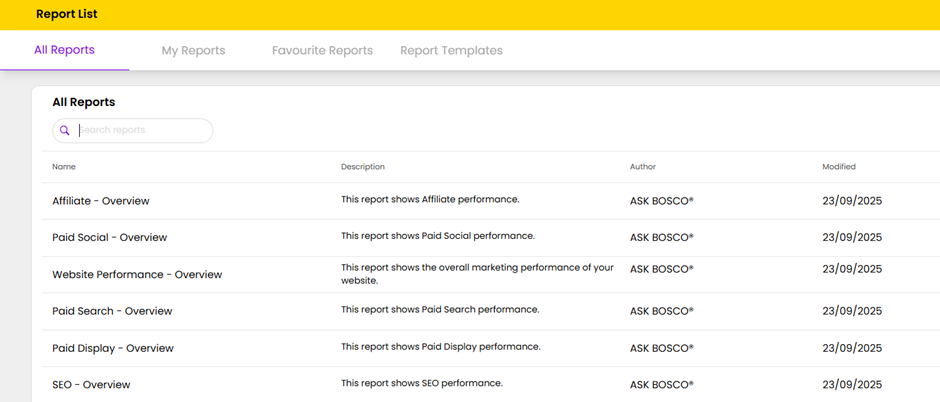
Task: Select the Paid Search - Overview report
Action: point(112,311)
